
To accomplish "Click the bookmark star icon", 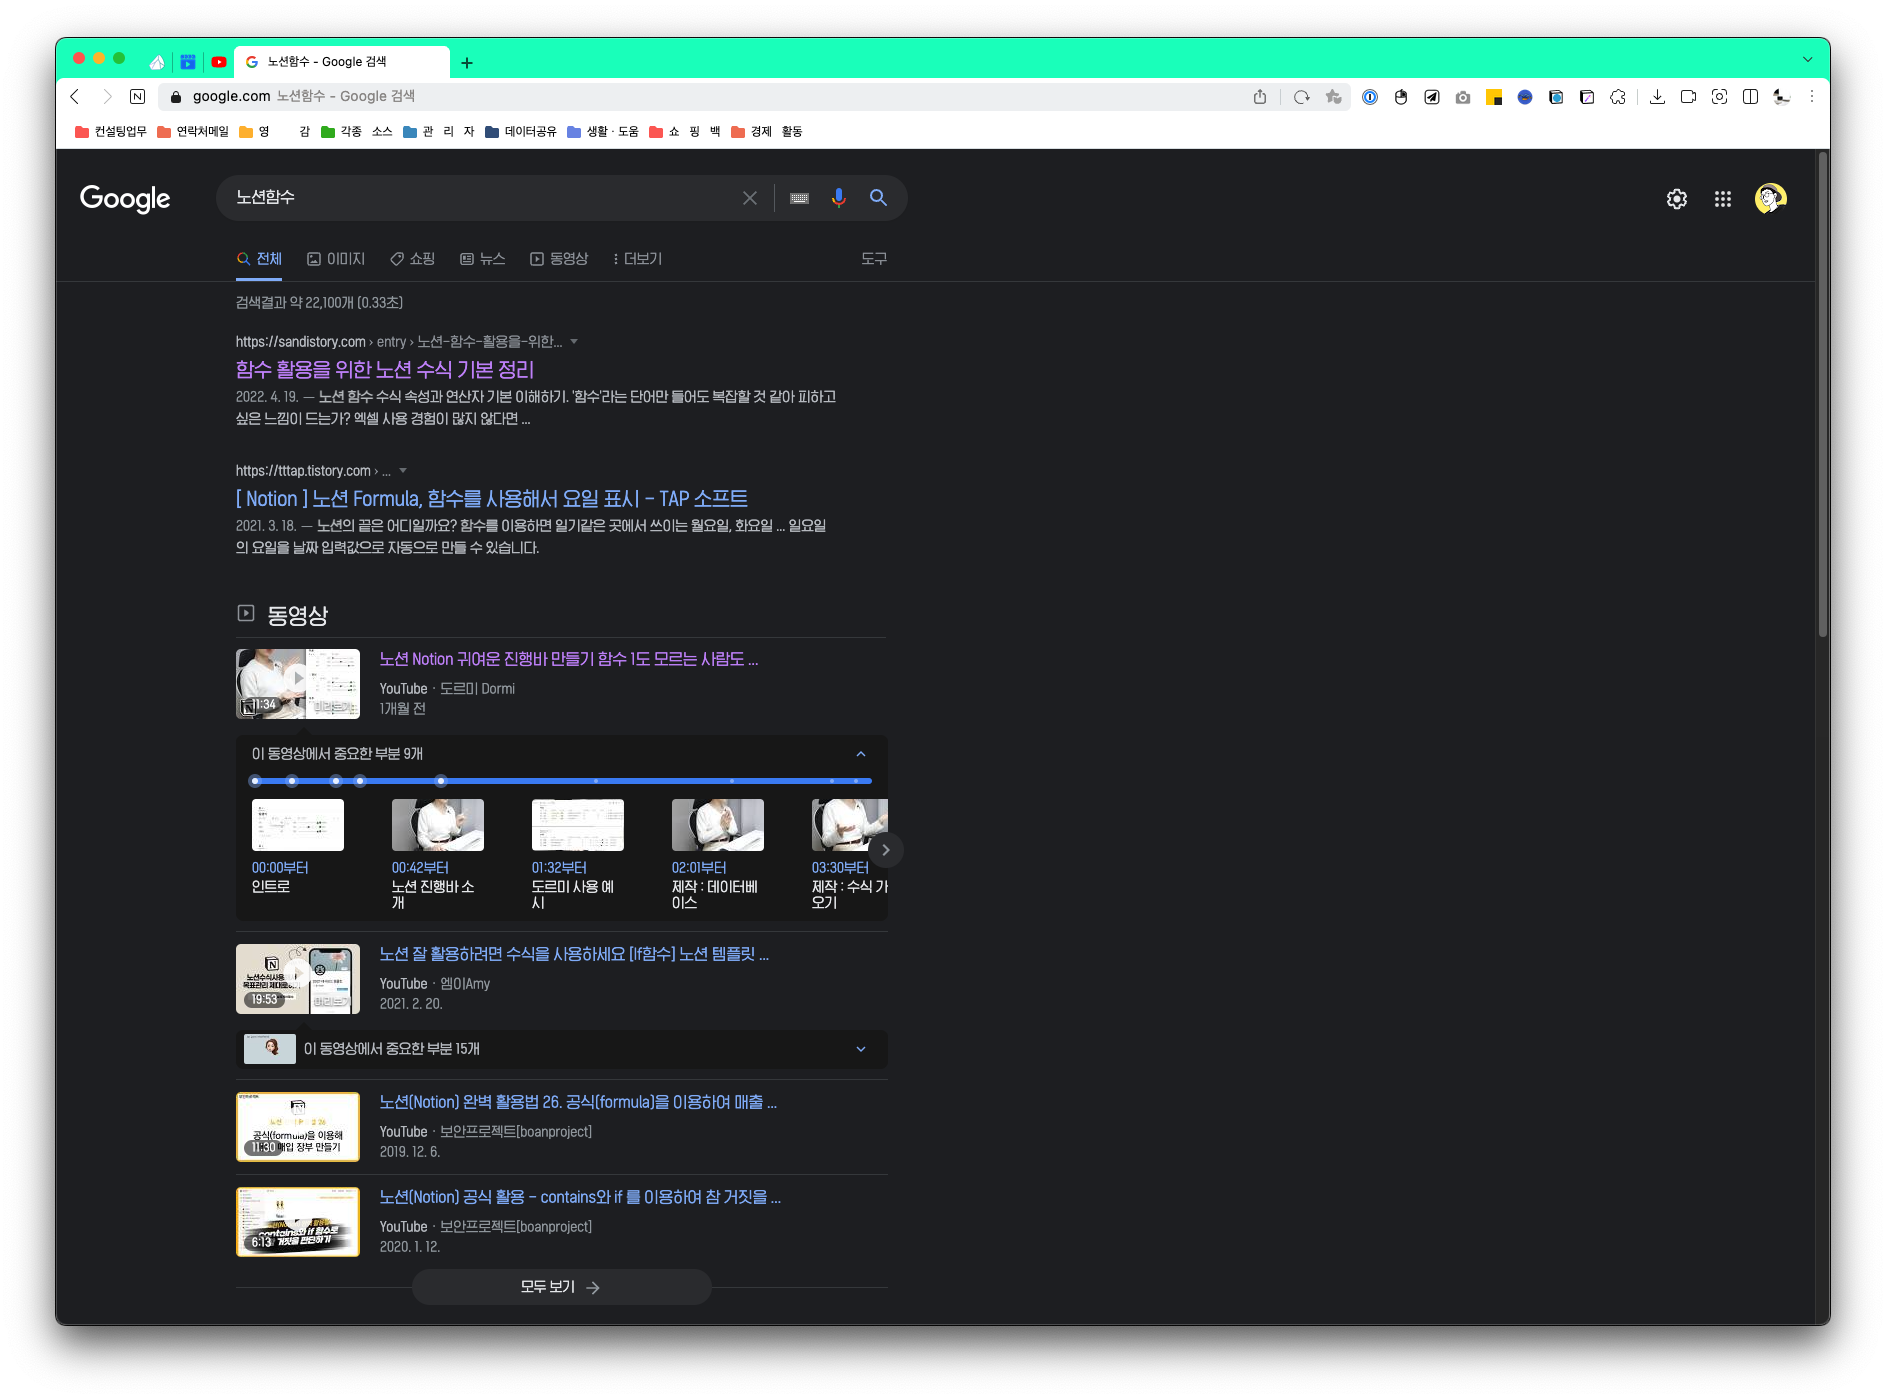I will click(x=1333, y=97).
